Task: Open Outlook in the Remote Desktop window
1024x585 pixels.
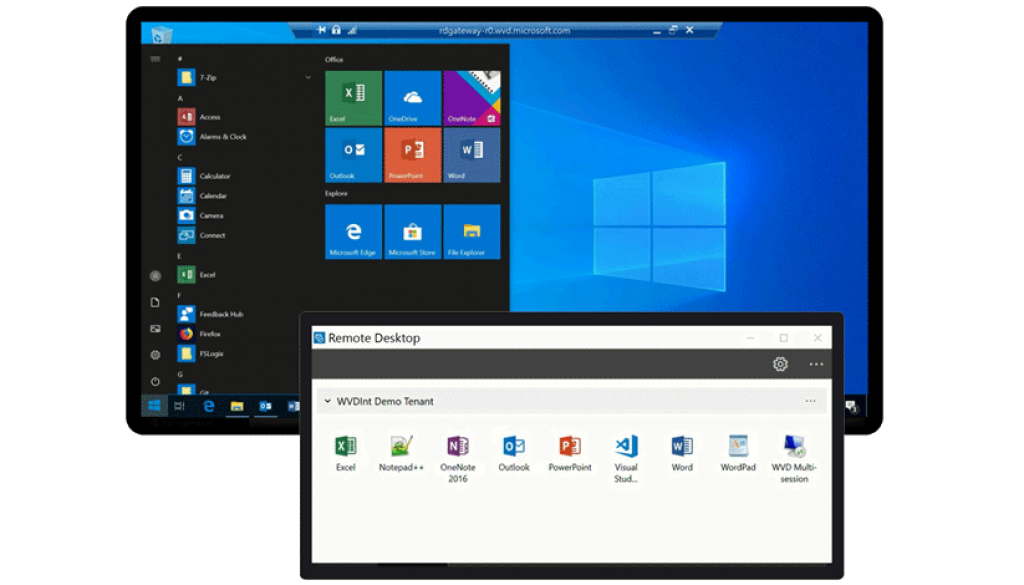Action: (x=514, y=453)
